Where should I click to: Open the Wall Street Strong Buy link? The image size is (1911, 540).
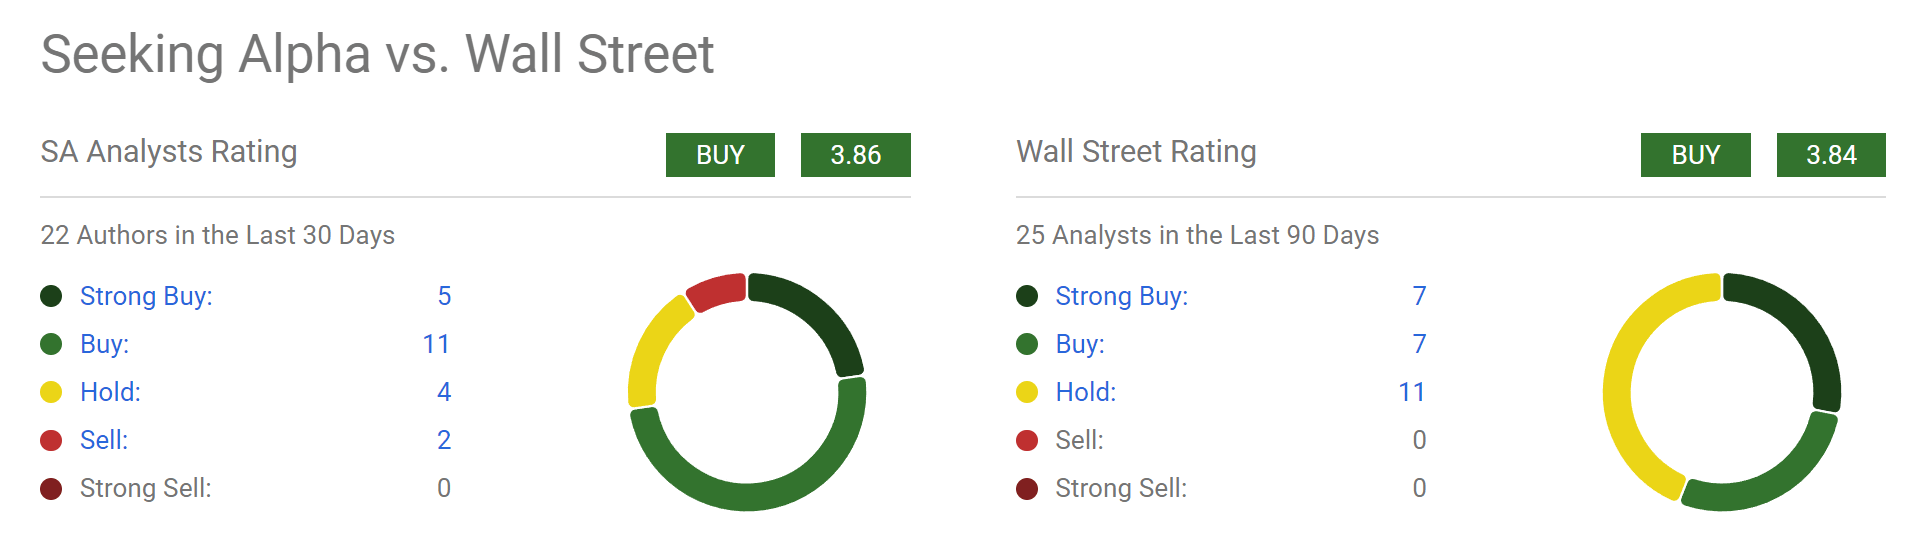click(1121, 296)
